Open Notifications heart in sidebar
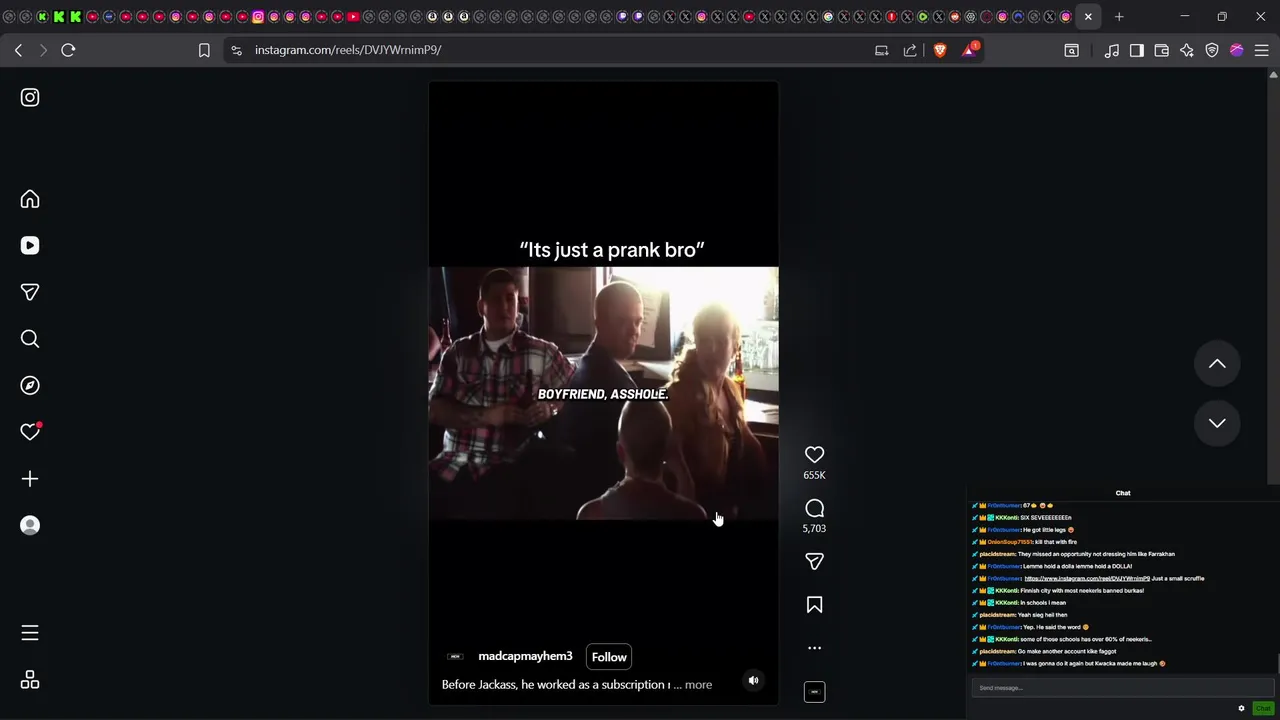1280x720 pixels. 30,432
